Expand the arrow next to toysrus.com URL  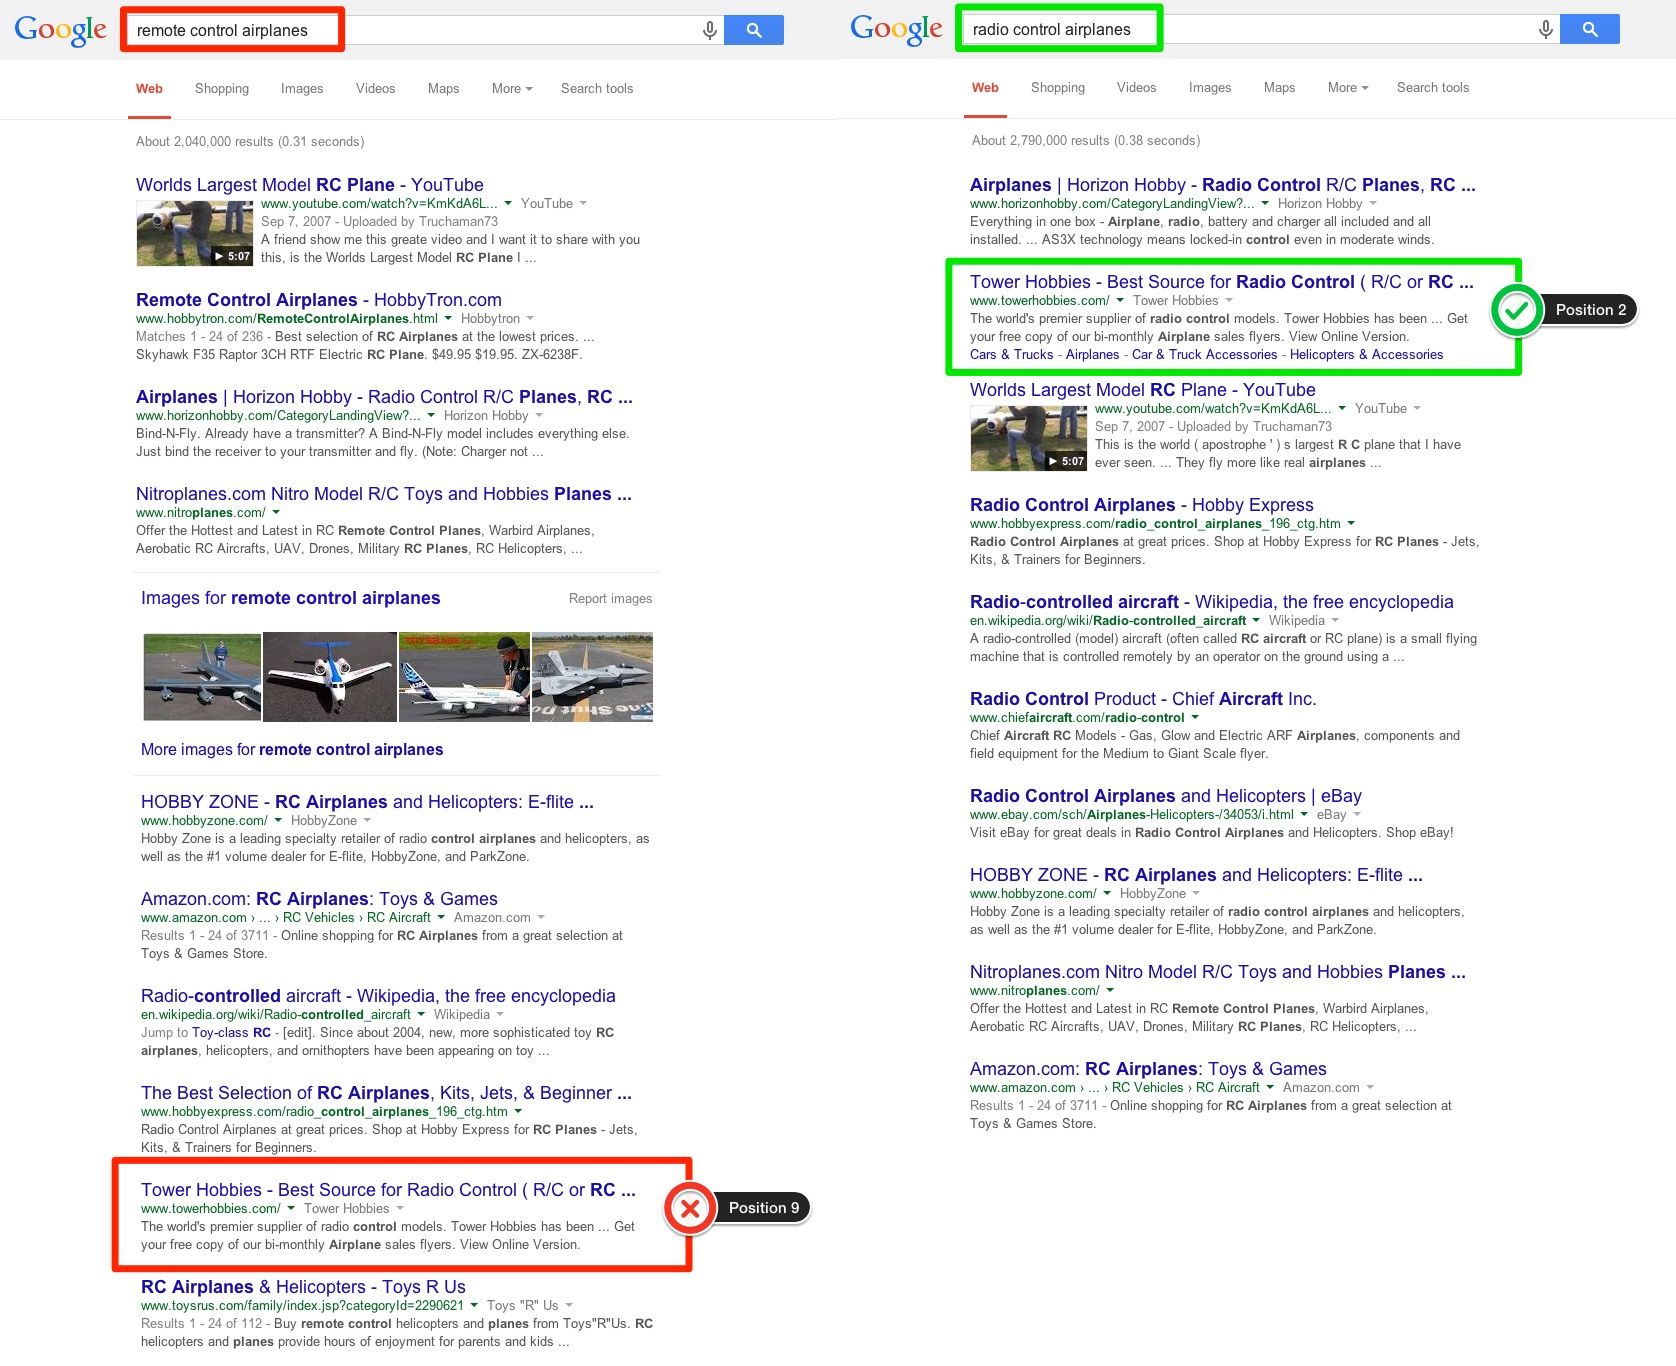pos(474,1305)
